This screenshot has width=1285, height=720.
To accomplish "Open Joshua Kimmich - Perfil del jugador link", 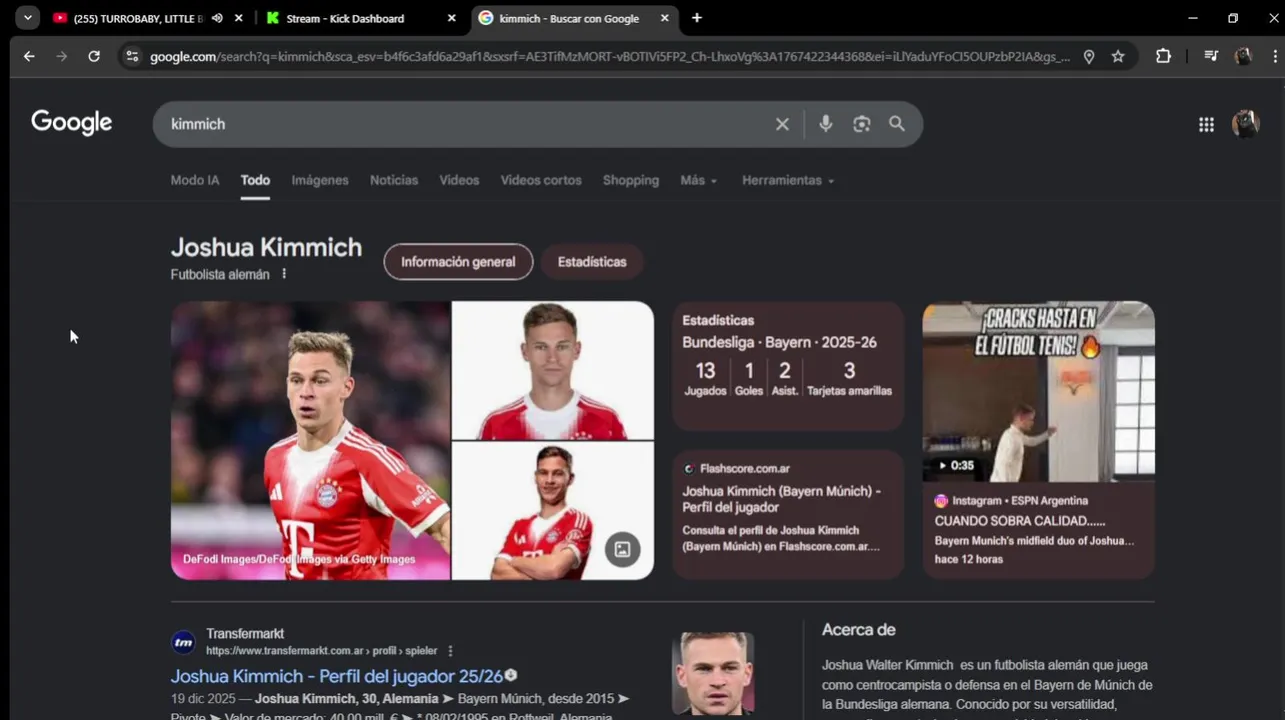I will click(337, 676).
